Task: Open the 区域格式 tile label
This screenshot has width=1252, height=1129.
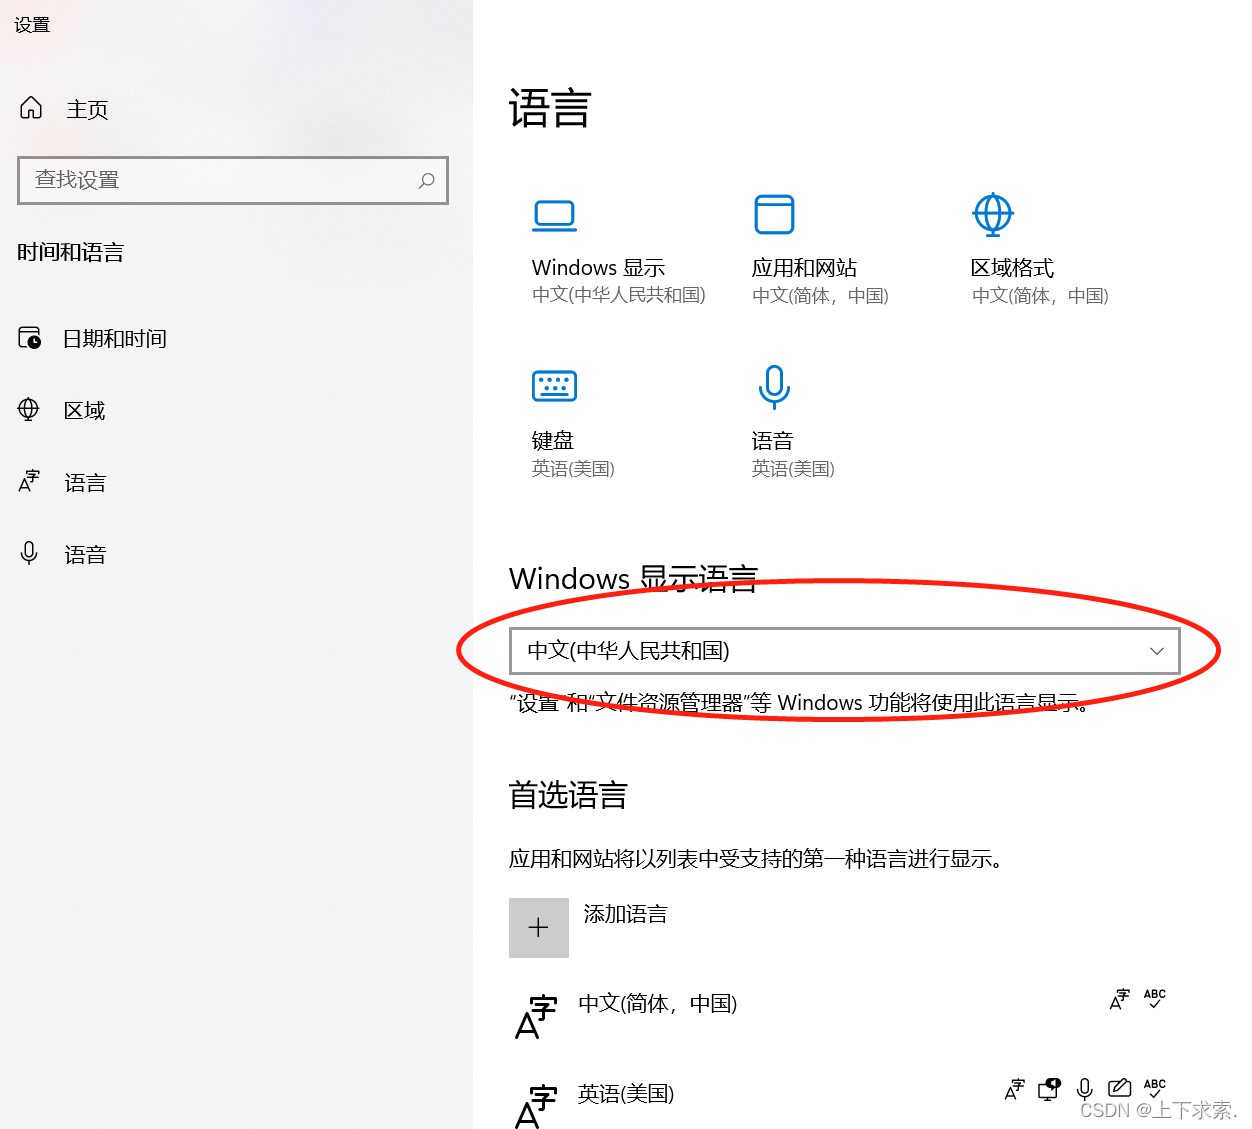Action: (1012, 268)
